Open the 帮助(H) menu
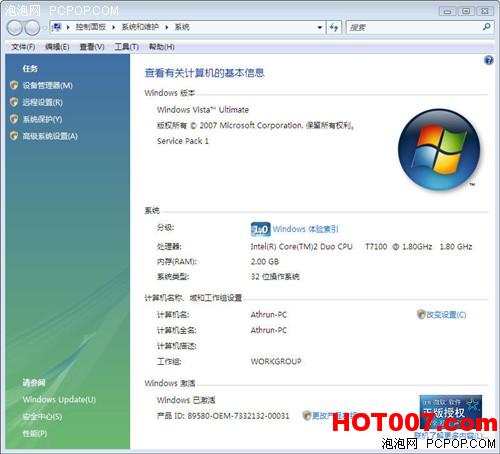Image resolution: width=500 pixels, height=454 pixels. (161, 47)
